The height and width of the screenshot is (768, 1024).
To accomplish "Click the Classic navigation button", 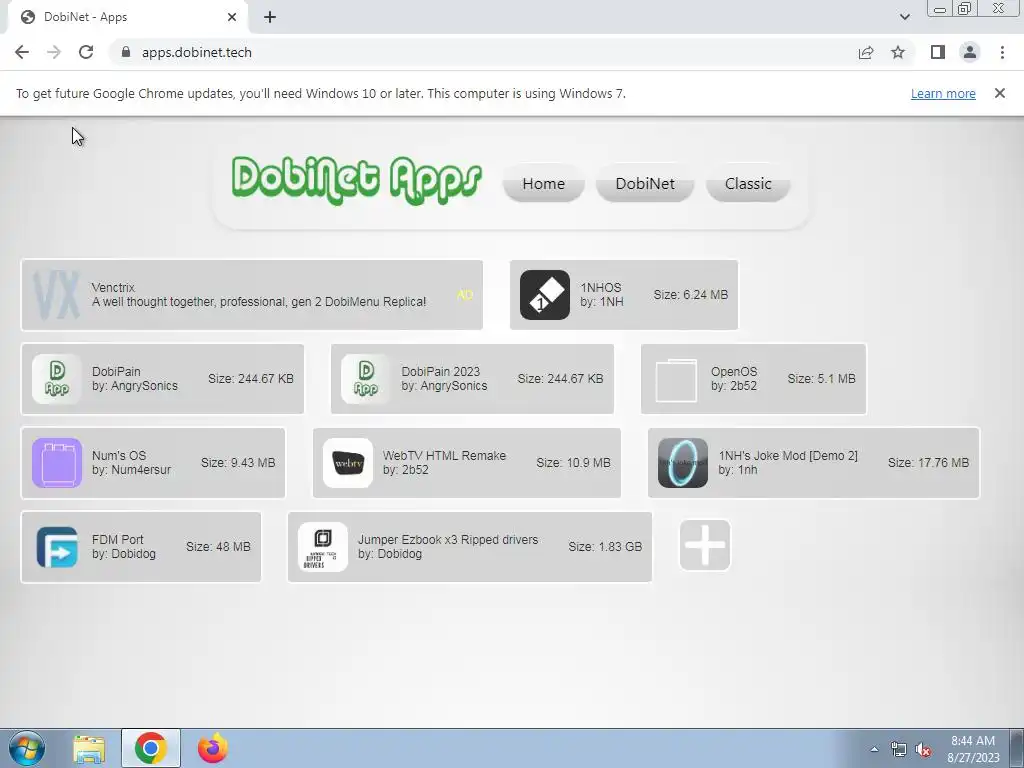I will (x=748, y=184).
